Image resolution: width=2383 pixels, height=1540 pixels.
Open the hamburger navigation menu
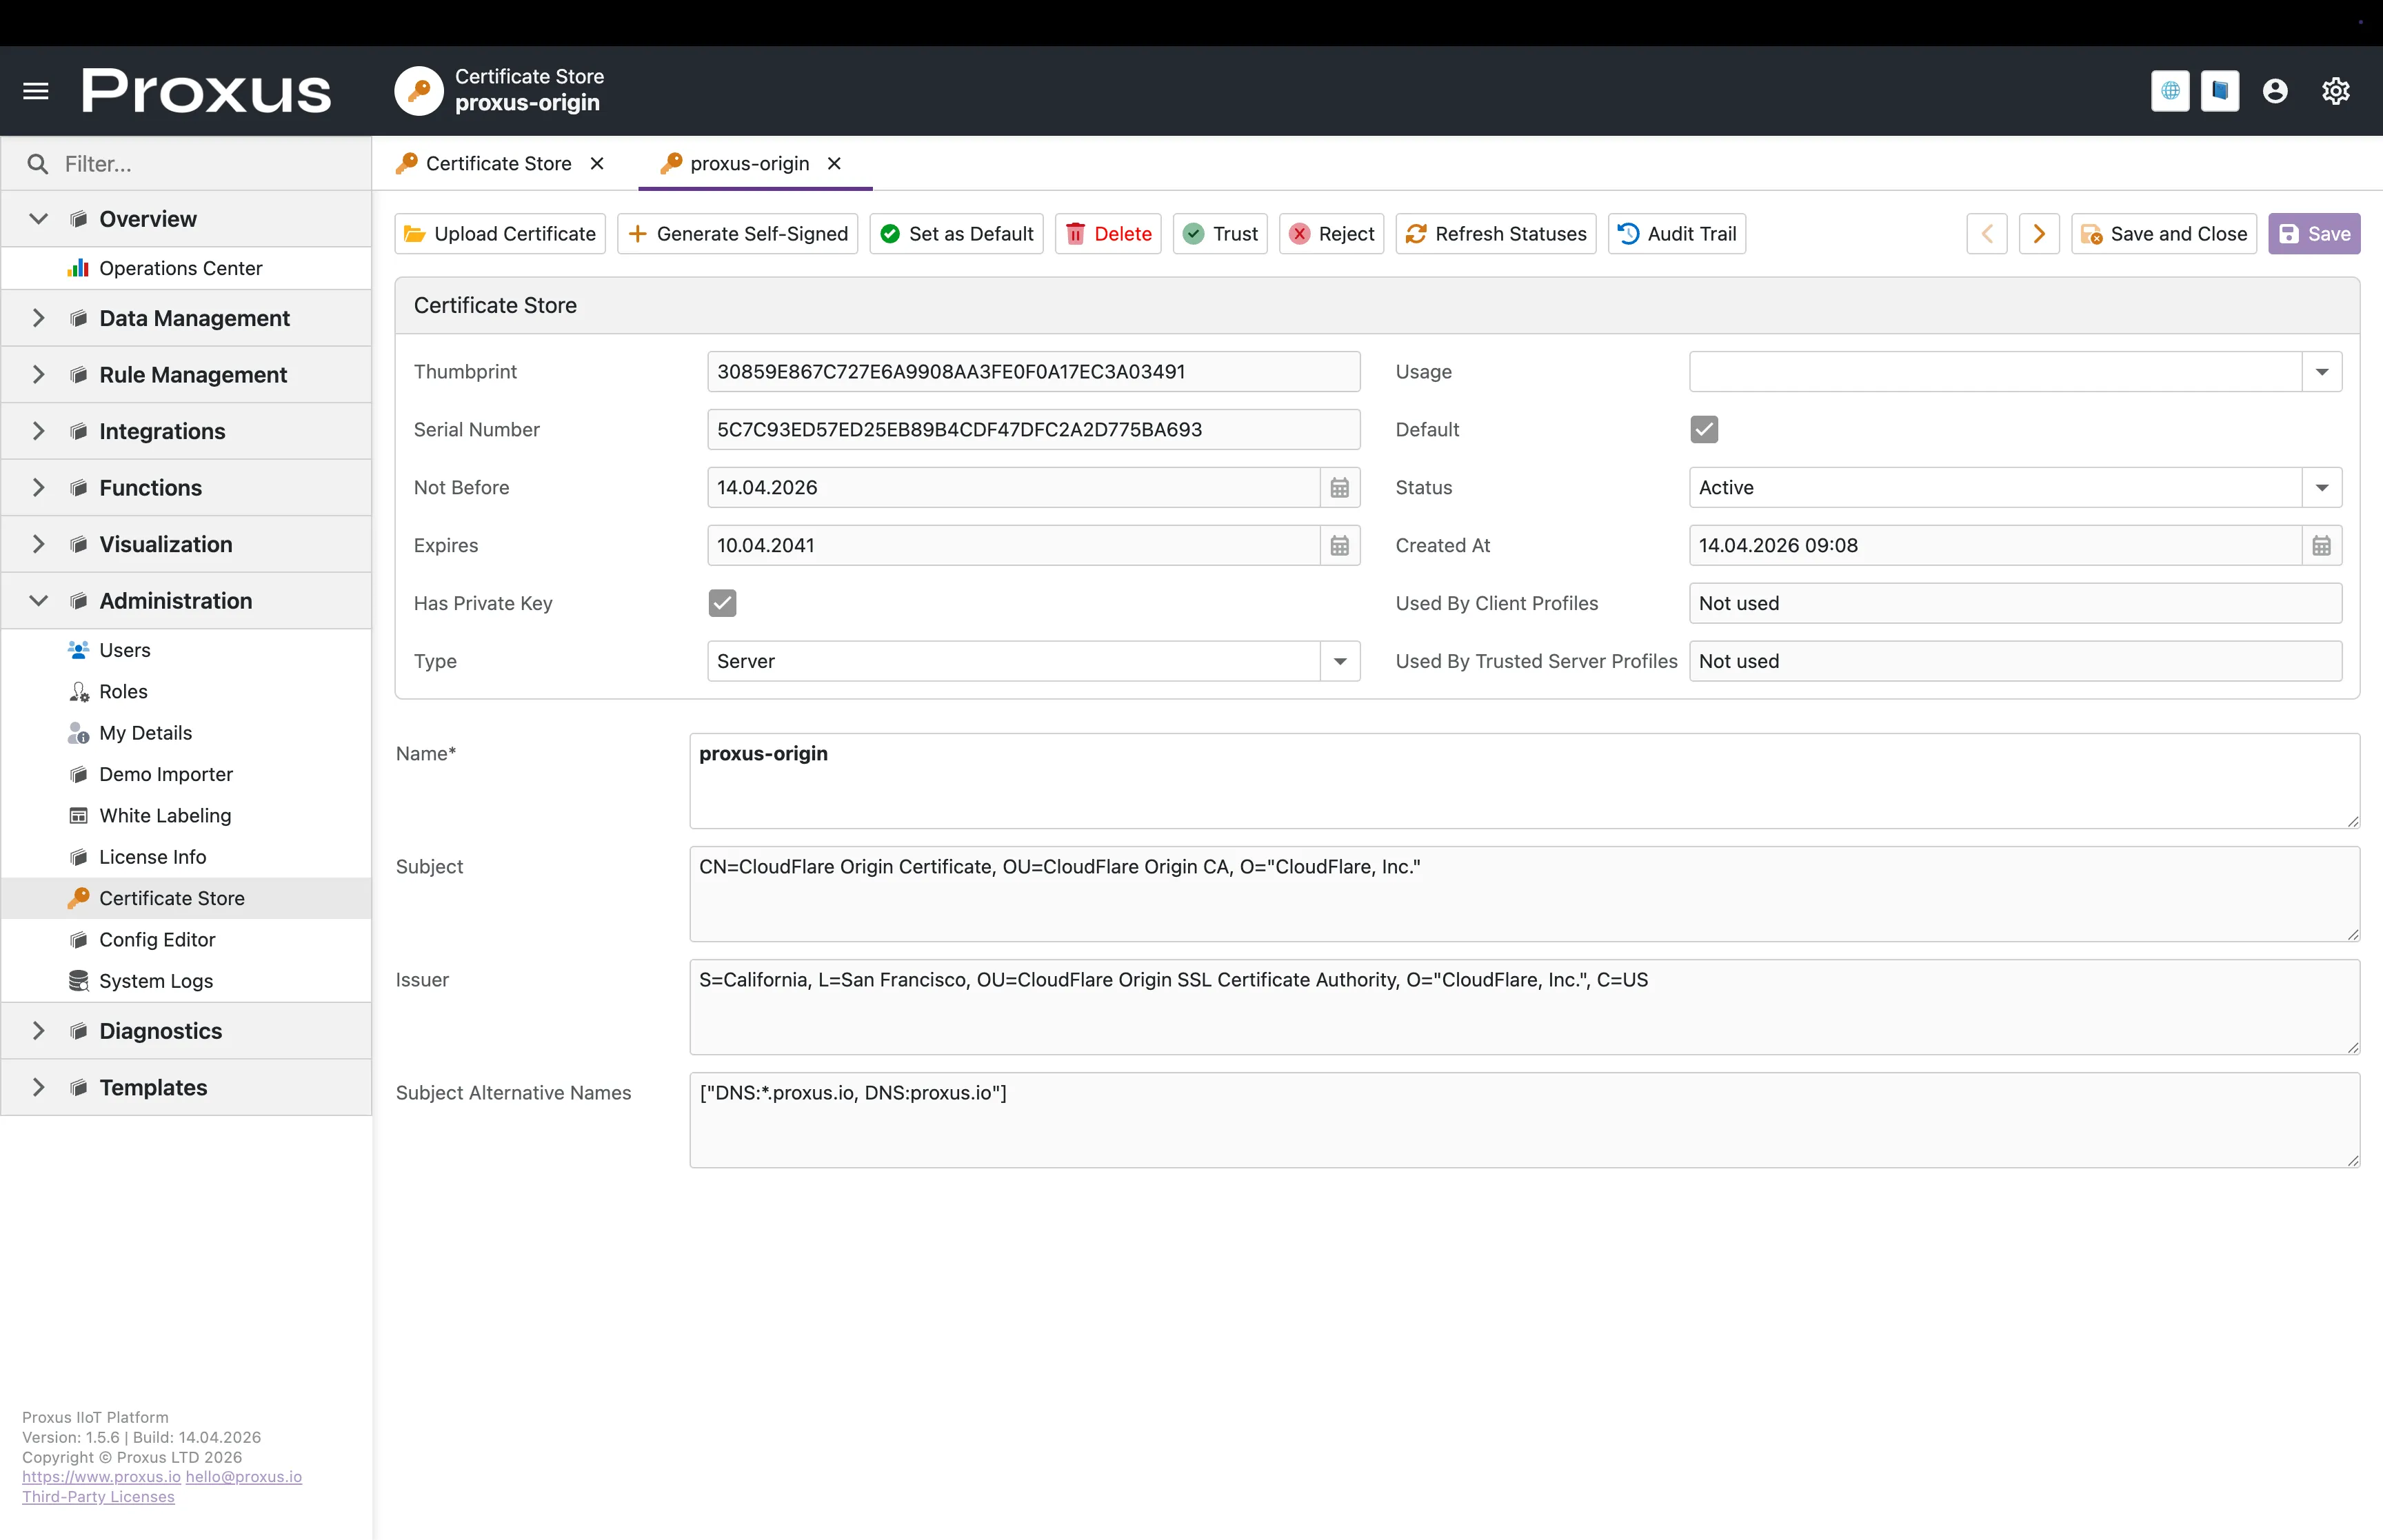tap(36, 91)
